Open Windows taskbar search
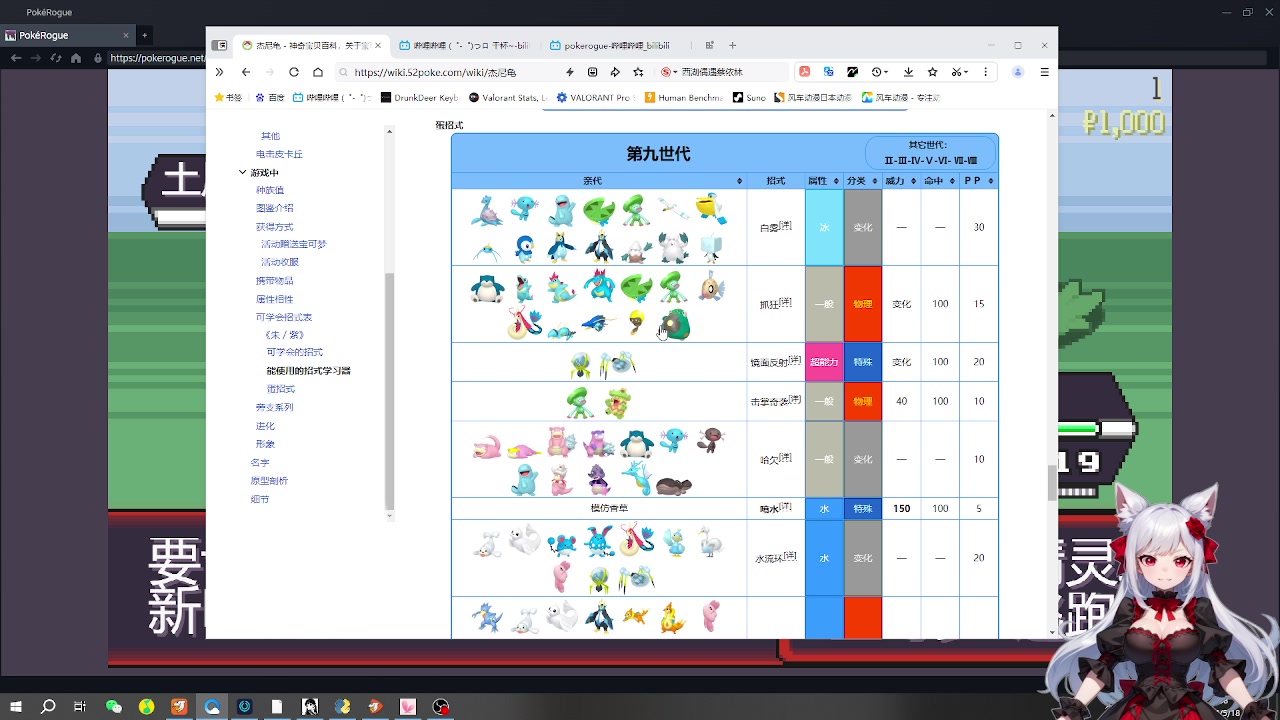Screen dimensions: 1280x720 (48, 707)
